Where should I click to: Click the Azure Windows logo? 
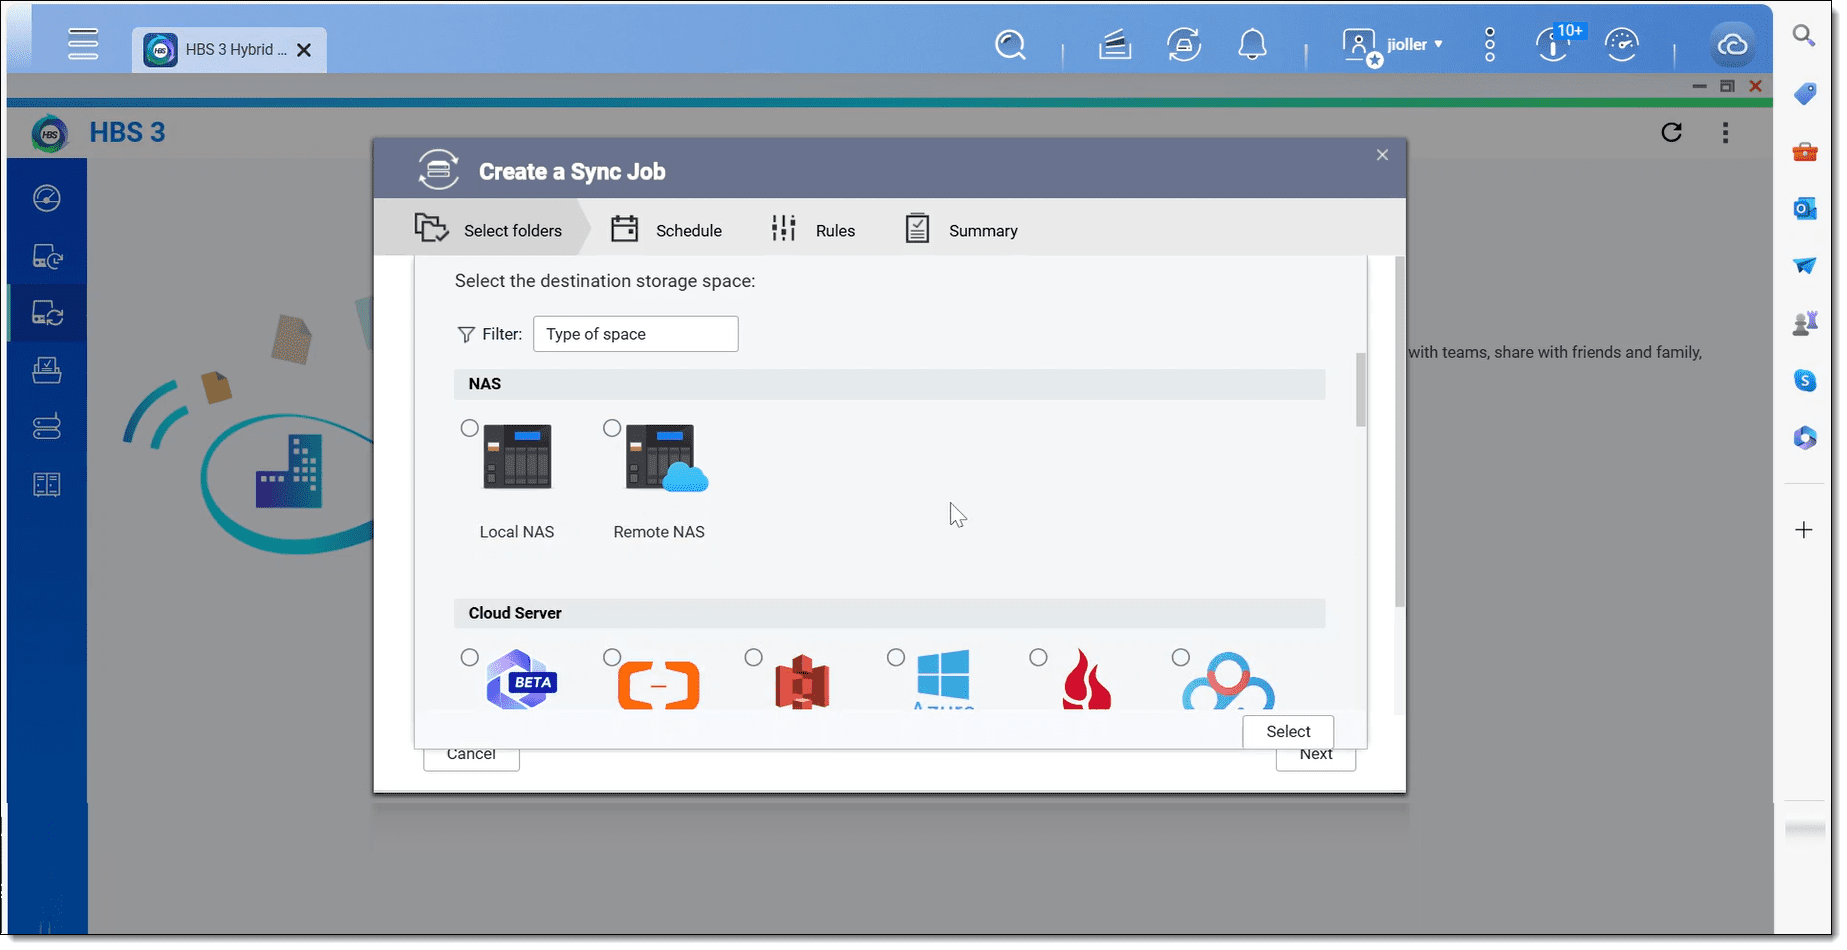point(943,675)
